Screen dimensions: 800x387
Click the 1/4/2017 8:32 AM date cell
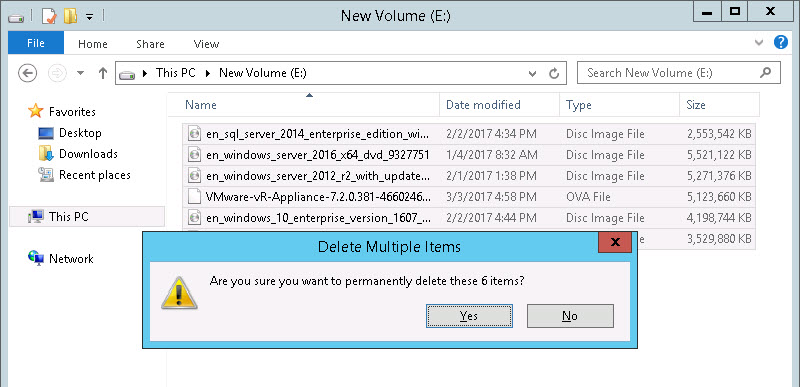[491, 155]
